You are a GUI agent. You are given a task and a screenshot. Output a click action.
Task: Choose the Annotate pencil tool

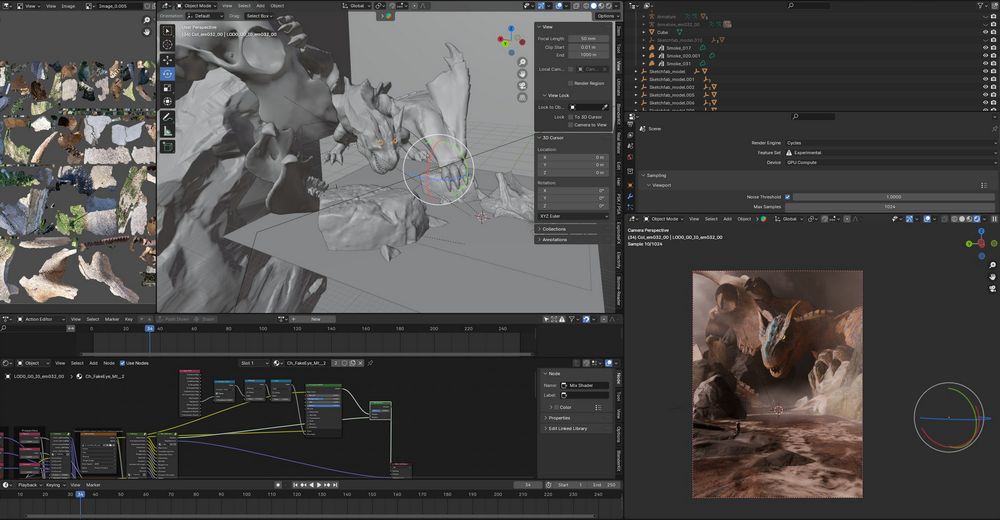pos(167,117)
